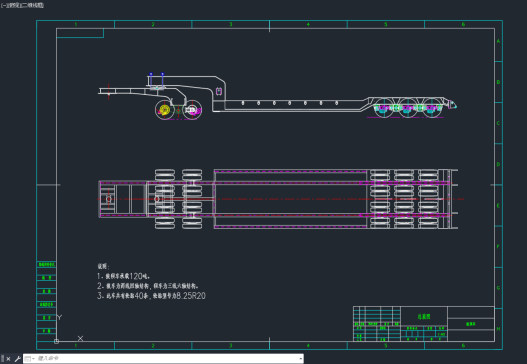Select the yellow front wheel hub in side view
The image size is (527, 364).
pyautogui.click(x=165, y=110)
